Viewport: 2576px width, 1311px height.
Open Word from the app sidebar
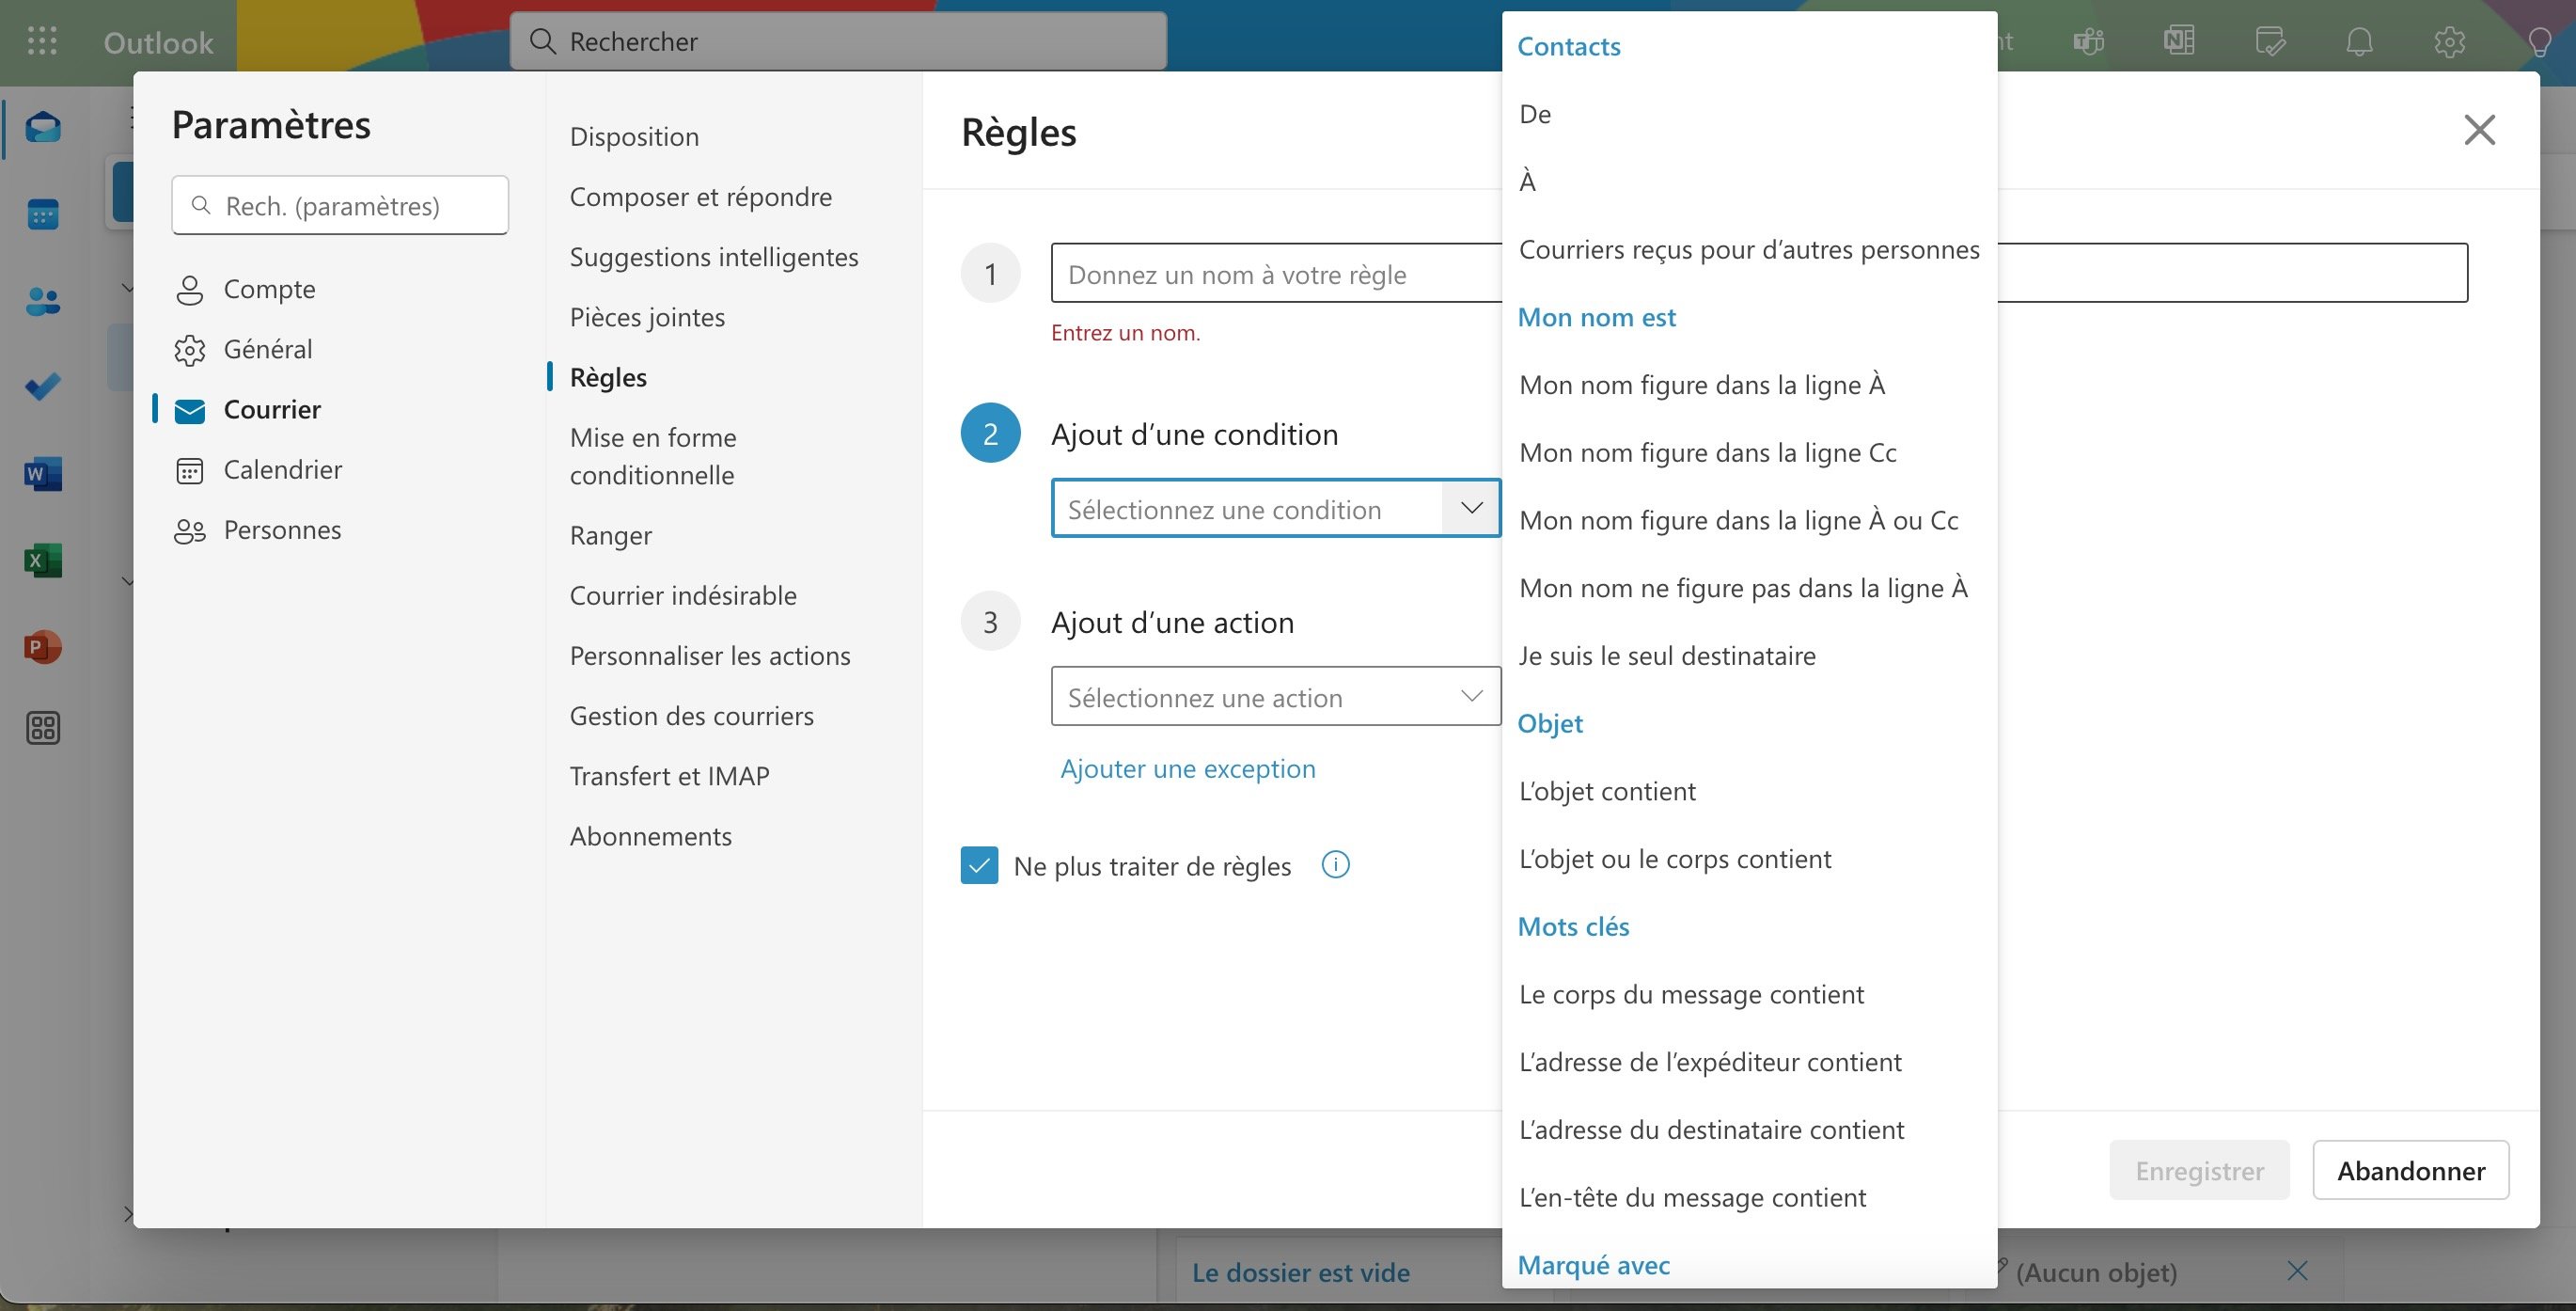(x=42, y=473)
